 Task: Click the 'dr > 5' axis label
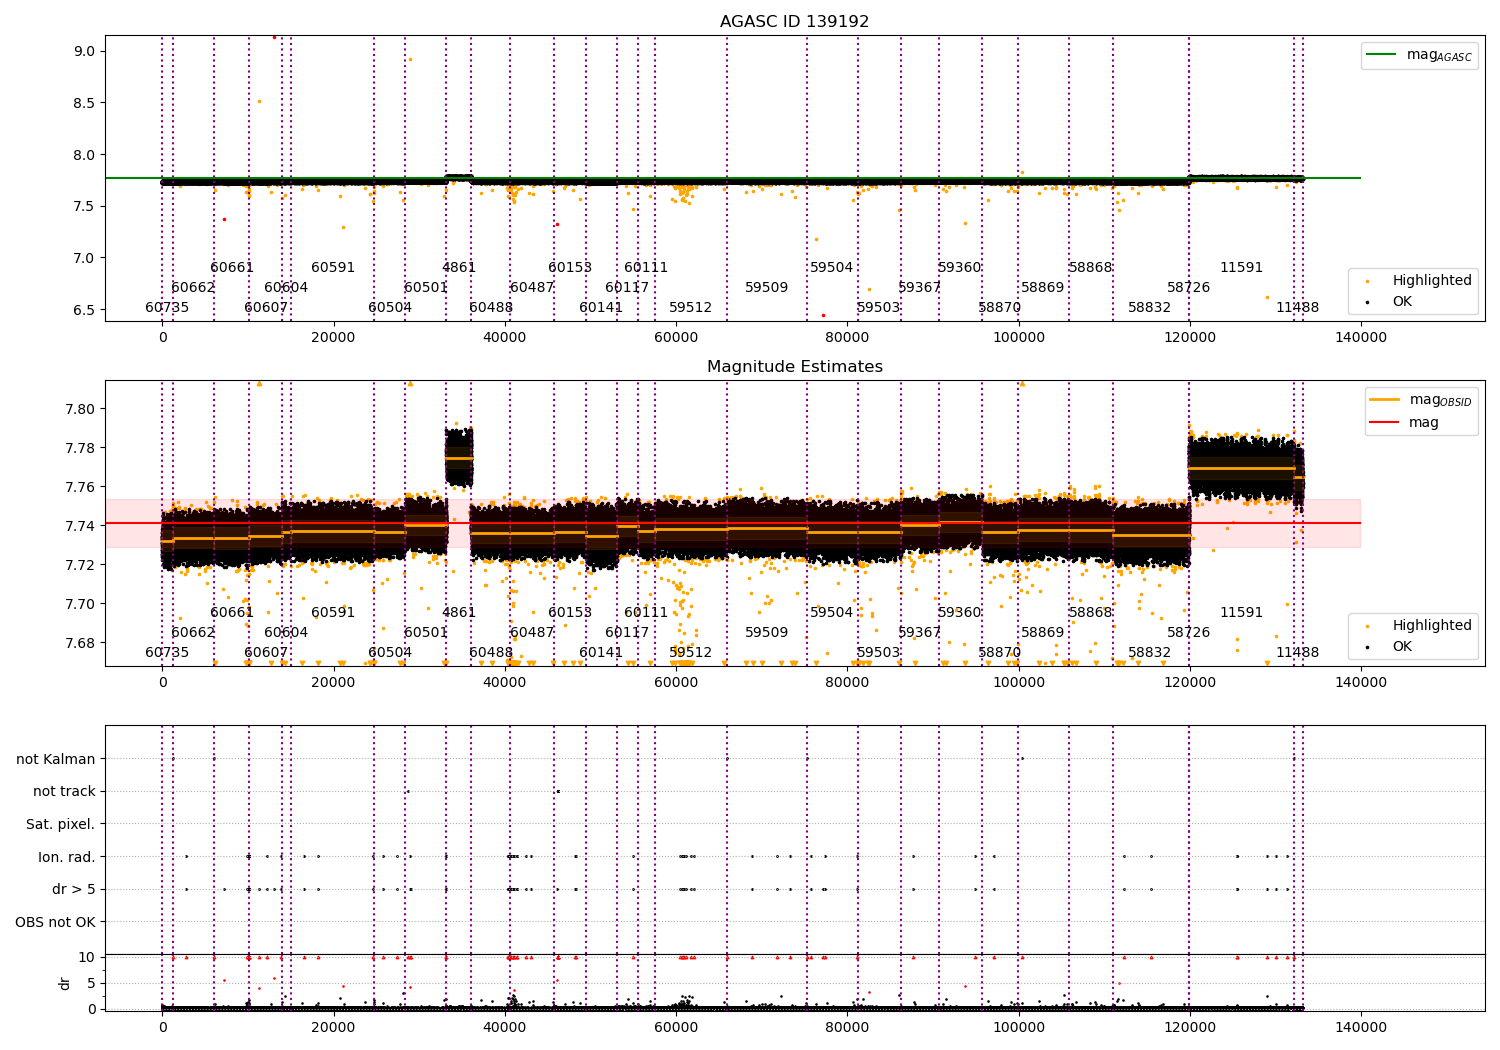click(x=74, y=890)
